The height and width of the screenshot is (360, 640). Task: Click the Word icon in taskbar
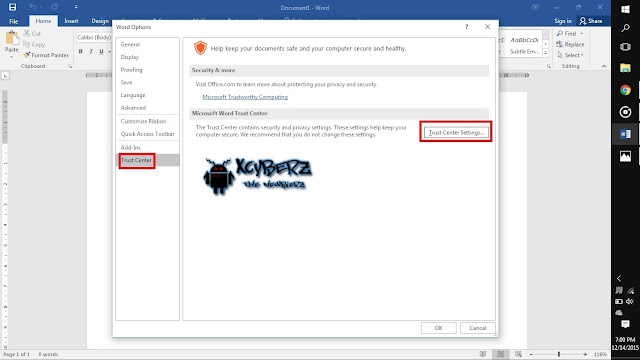click(x=625, y=134)
